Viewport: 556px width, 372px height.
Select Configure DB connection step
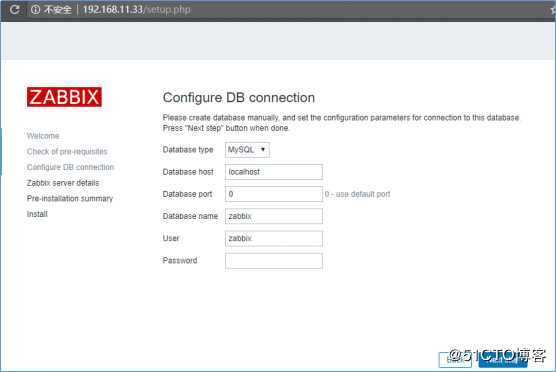click(70, 167)
